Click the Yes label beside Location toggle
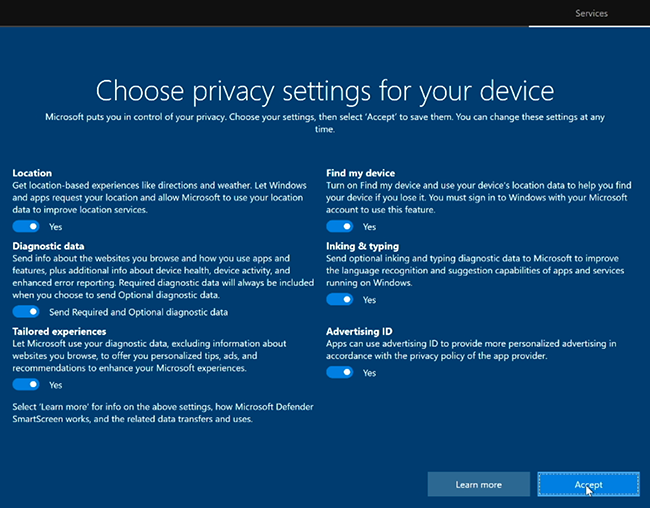The height and width of the screenshot is (508, 650). [x=56, y=227]
